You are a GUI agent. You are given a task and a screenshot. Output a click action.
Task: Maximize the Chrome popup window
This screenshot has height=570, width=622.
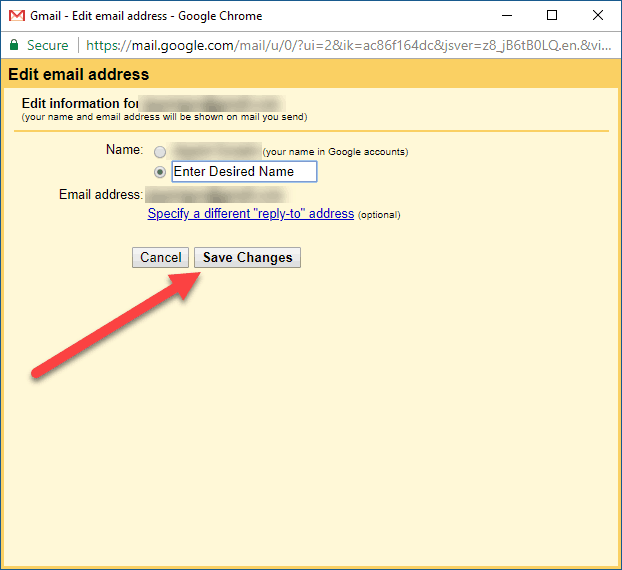(x=552, y=15)
